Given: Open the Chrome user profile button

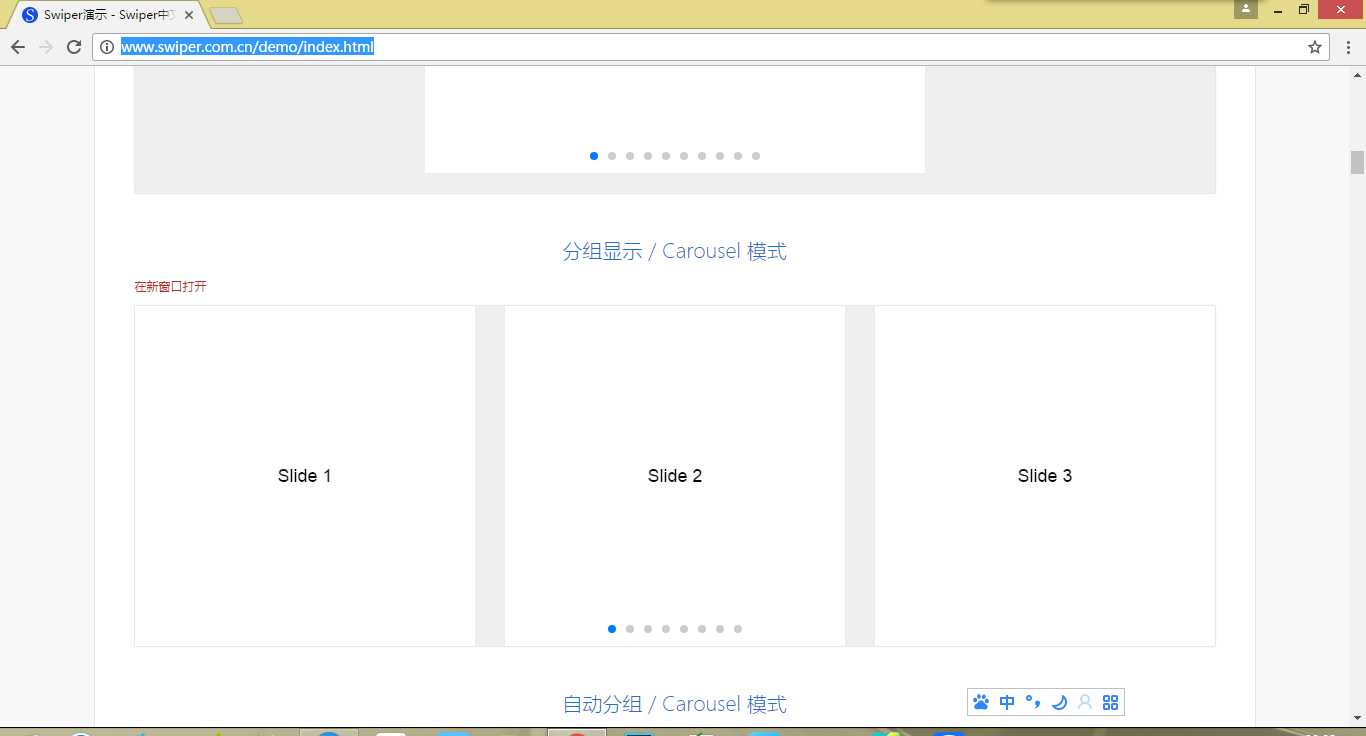Looking at the screenshot, I should tap(1246, 9).
